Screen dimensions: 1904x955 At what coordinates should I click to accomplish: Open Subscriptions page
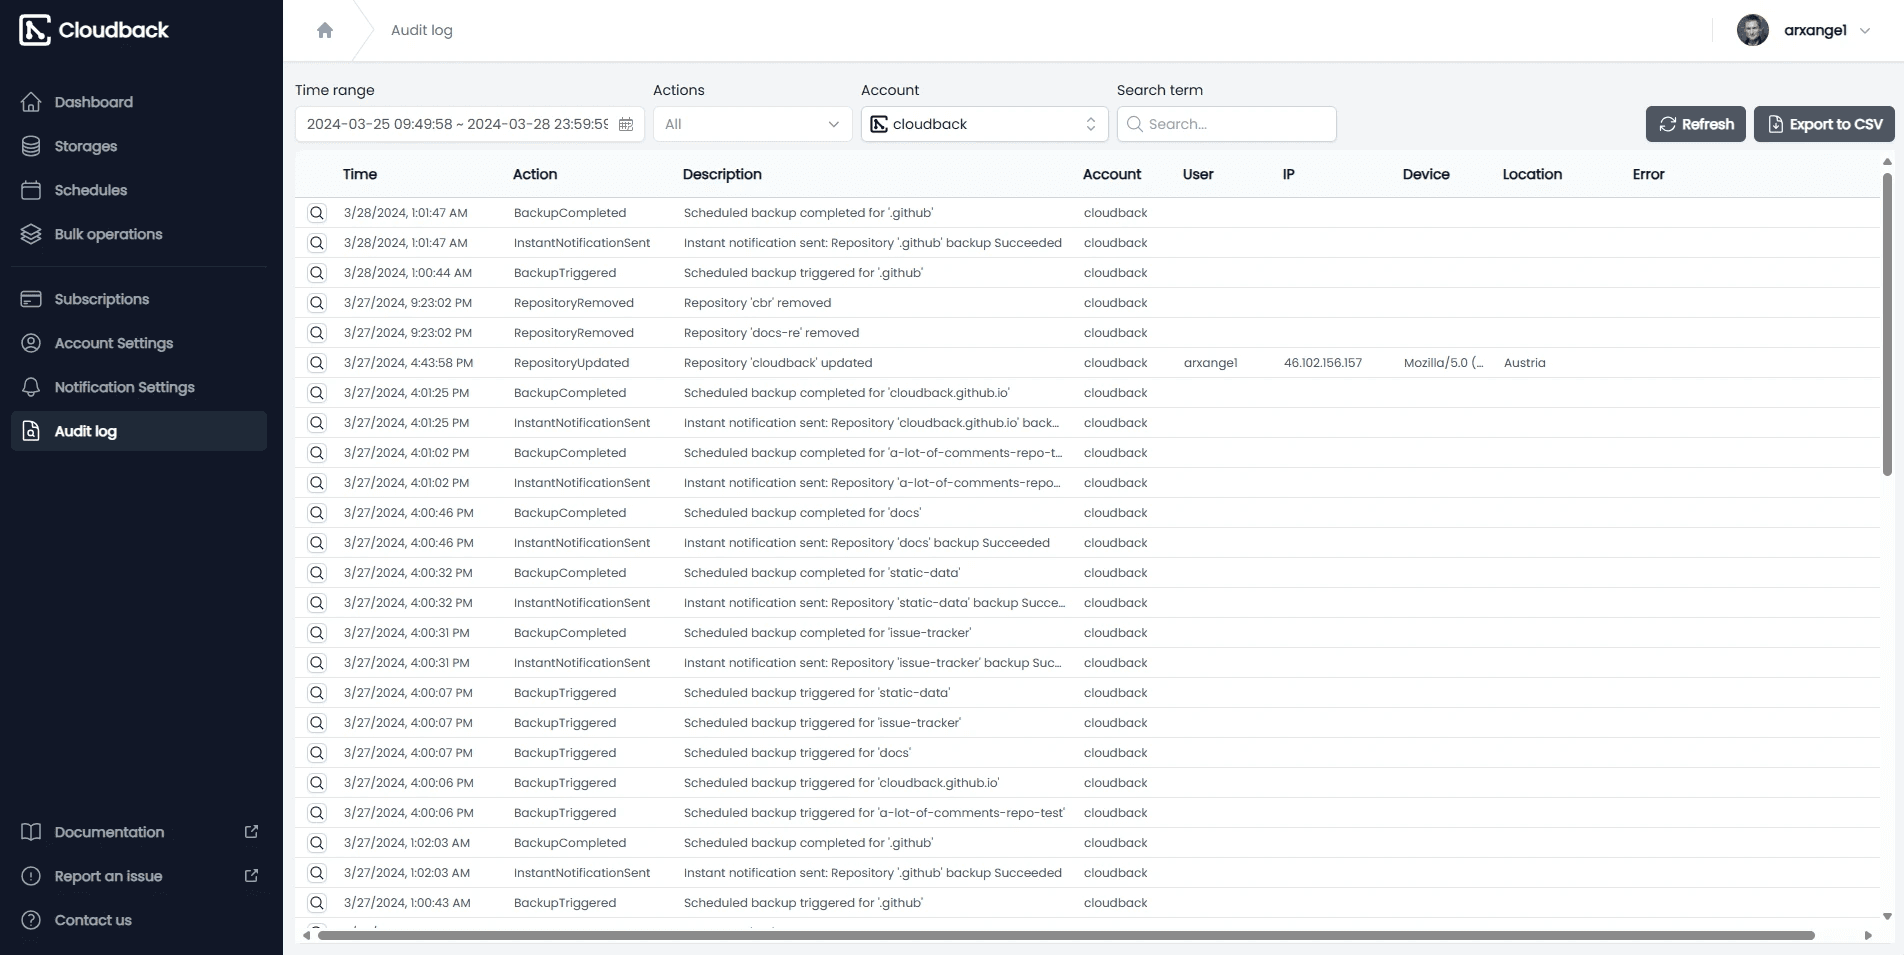pos(139,299)
